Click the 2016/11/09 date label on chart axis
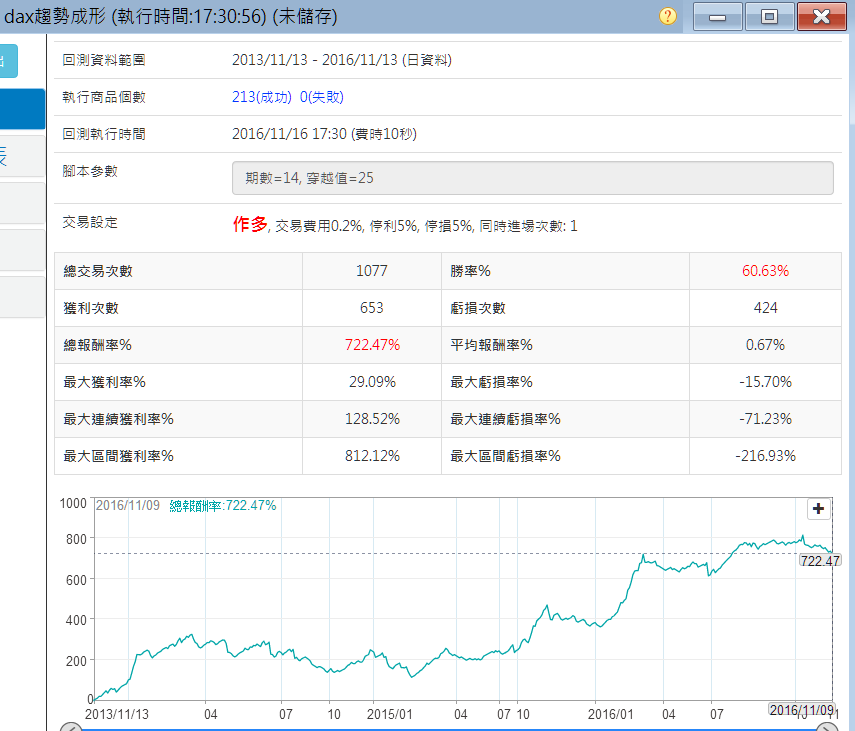 799,709
